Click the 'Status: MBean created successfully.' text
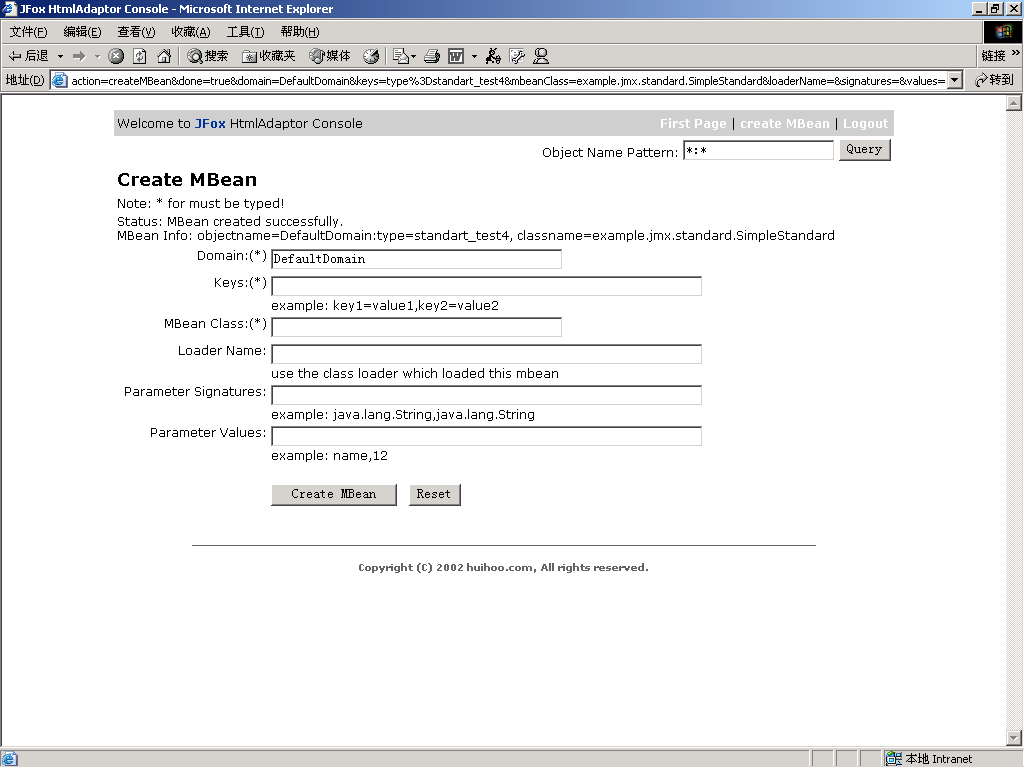This screenshot has height=768, width=1024. click(230, 221)
